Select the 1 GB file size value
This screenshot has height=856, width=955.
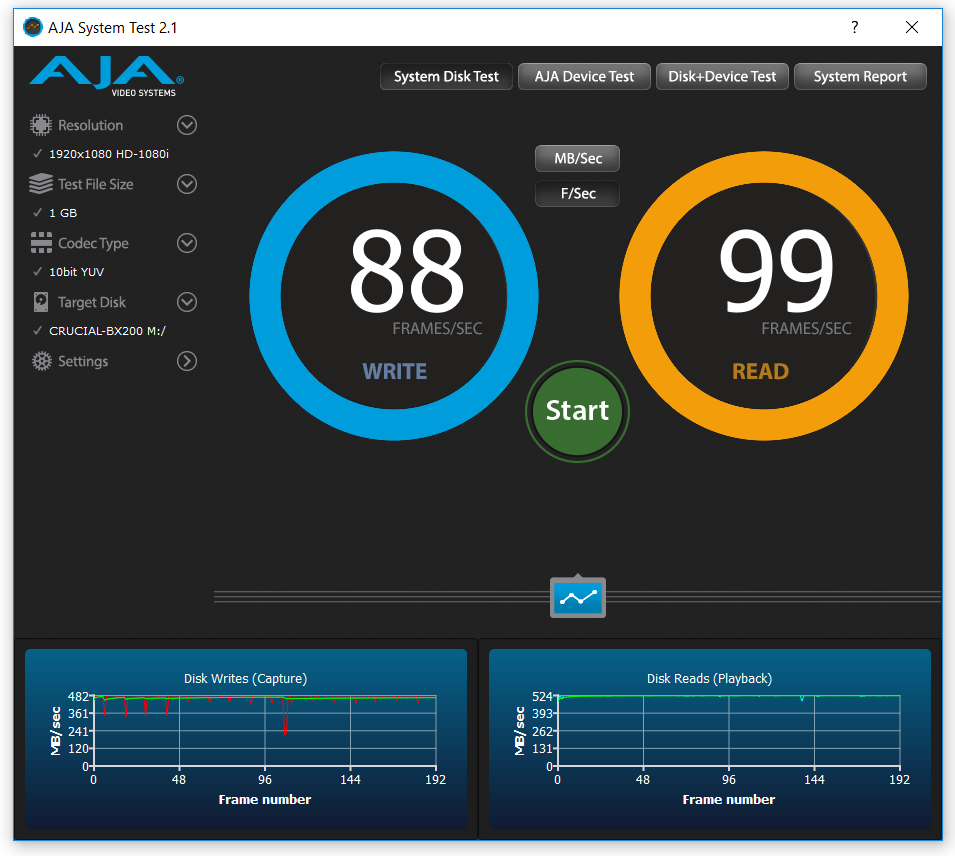(x=63, y=213)
